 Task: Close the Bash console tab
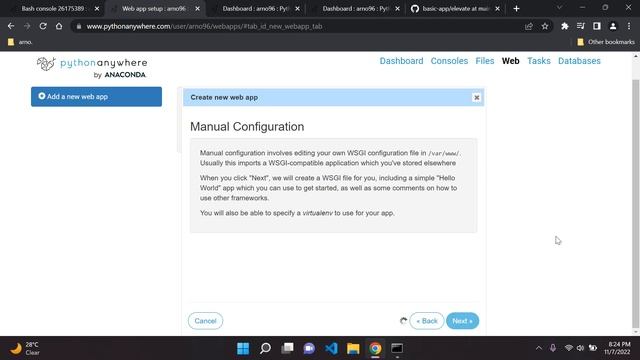97,9
